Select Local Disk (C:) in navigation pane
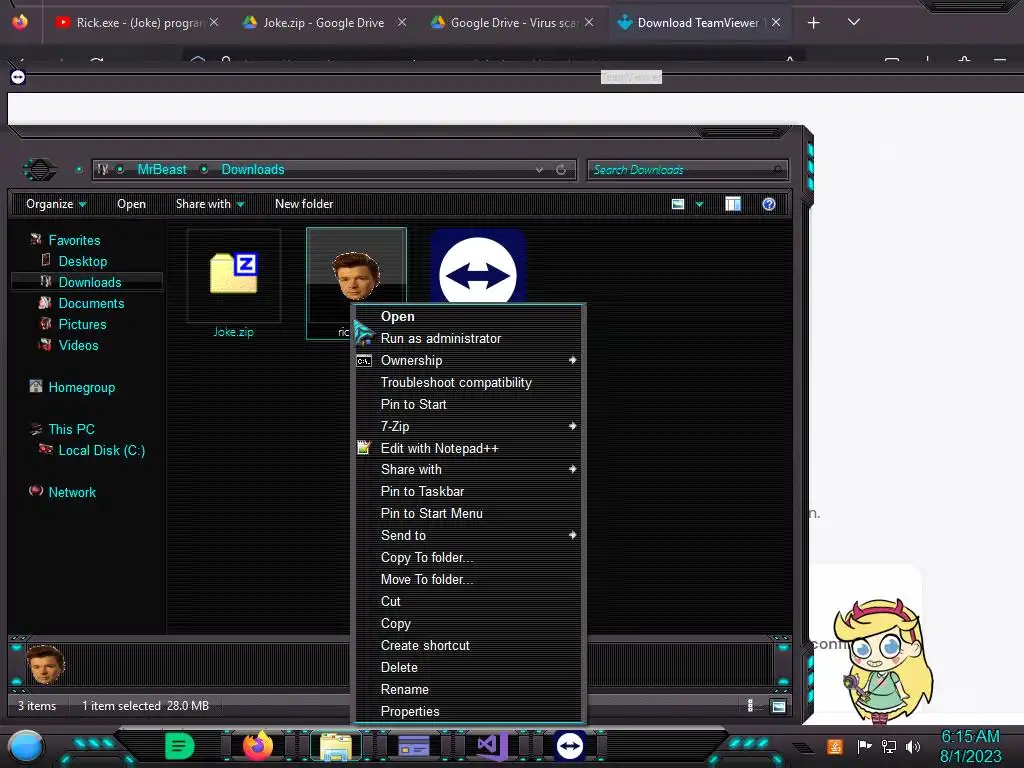 tap(101, 451)
